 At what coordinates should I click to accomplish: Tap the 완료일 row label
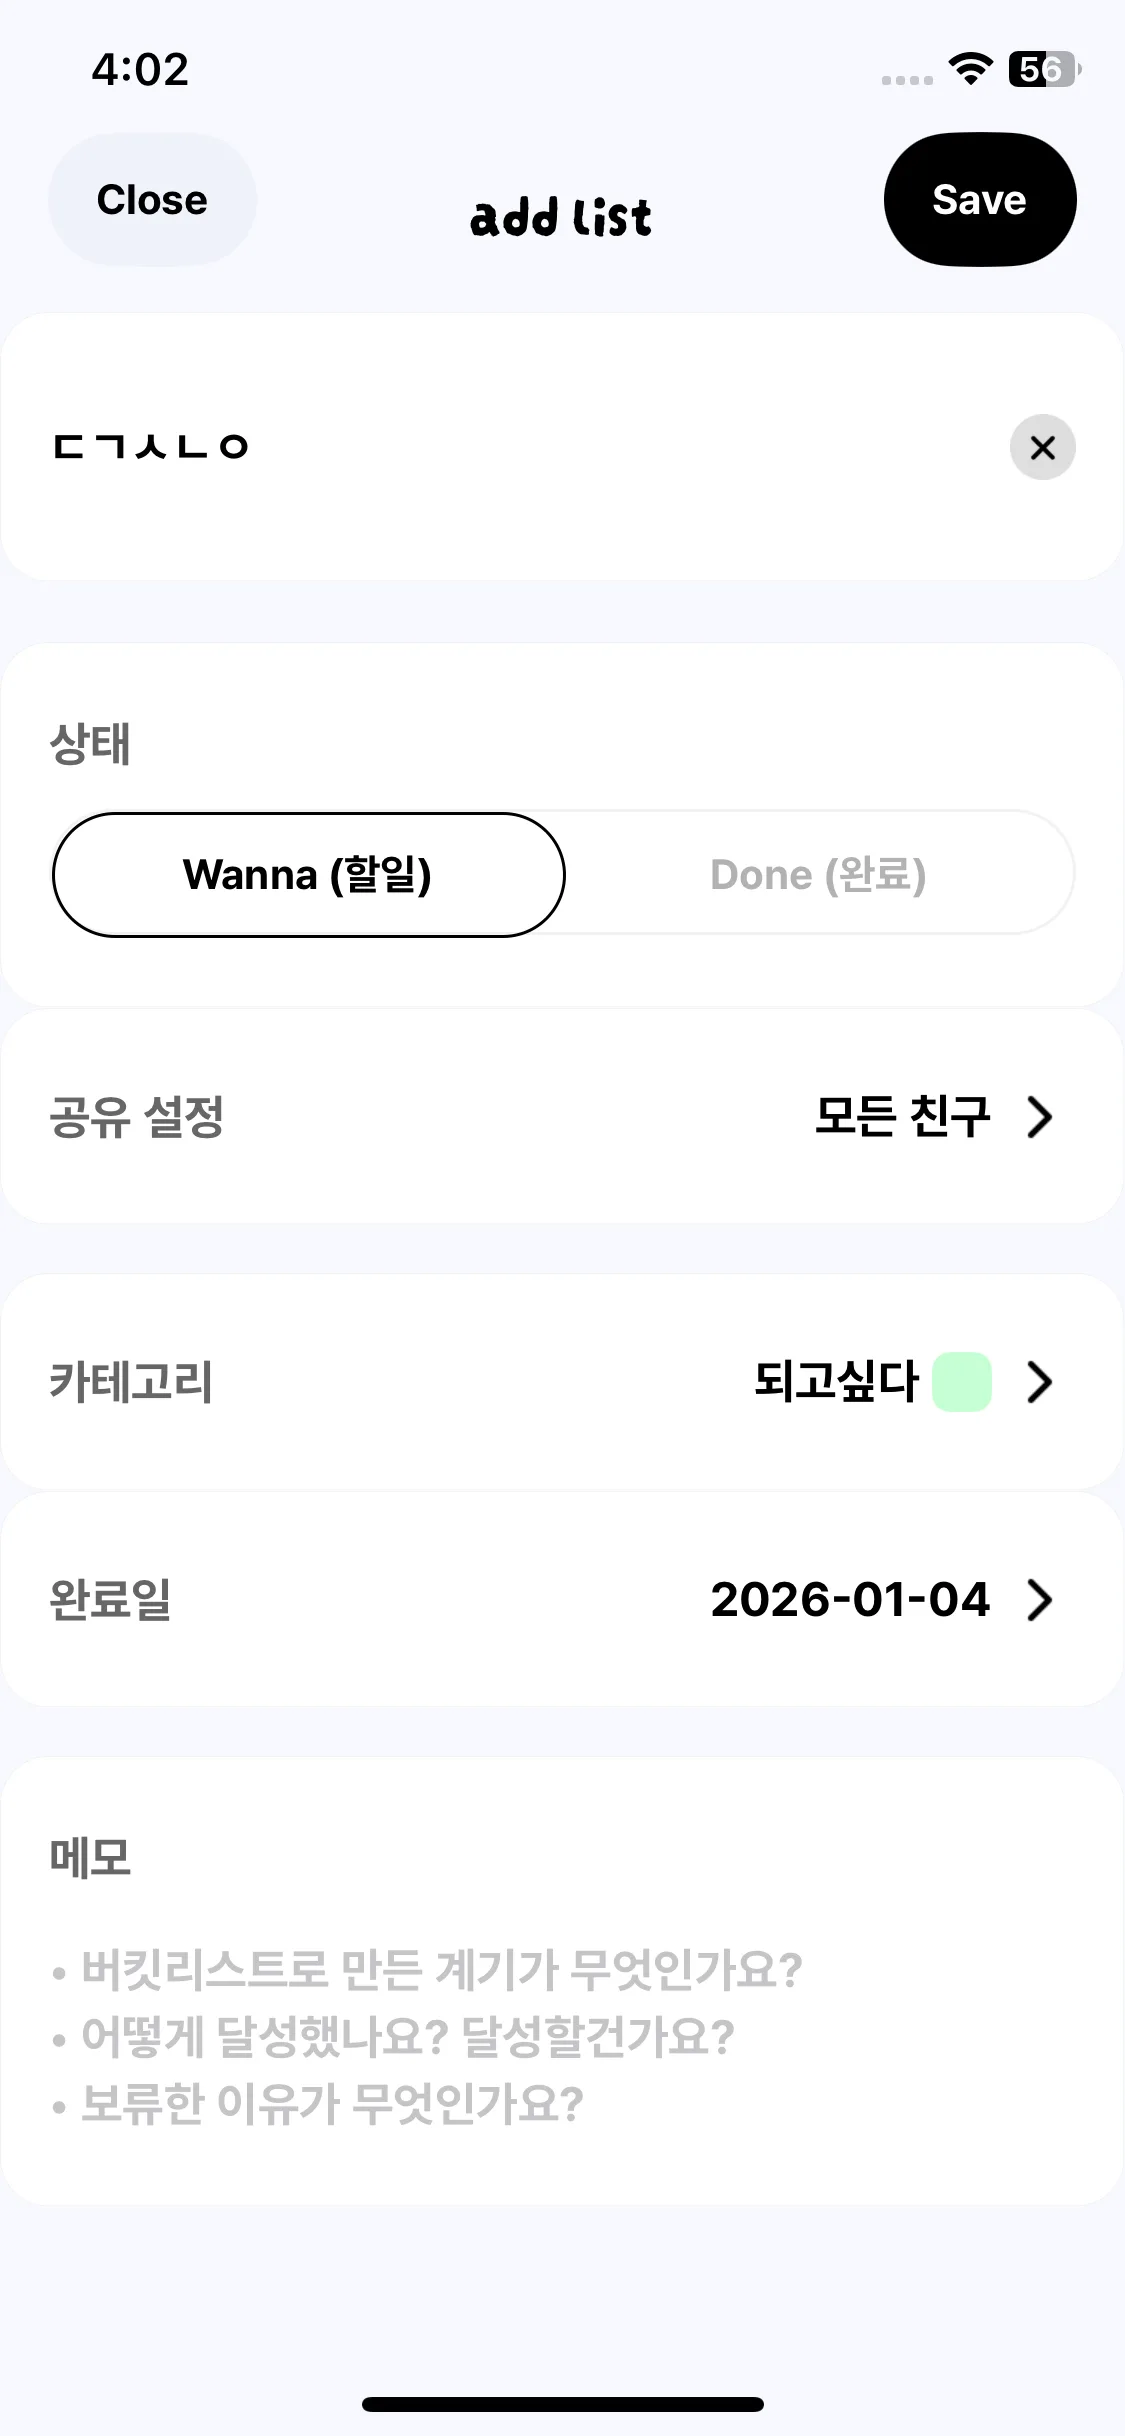click(x=110, y=1599)
